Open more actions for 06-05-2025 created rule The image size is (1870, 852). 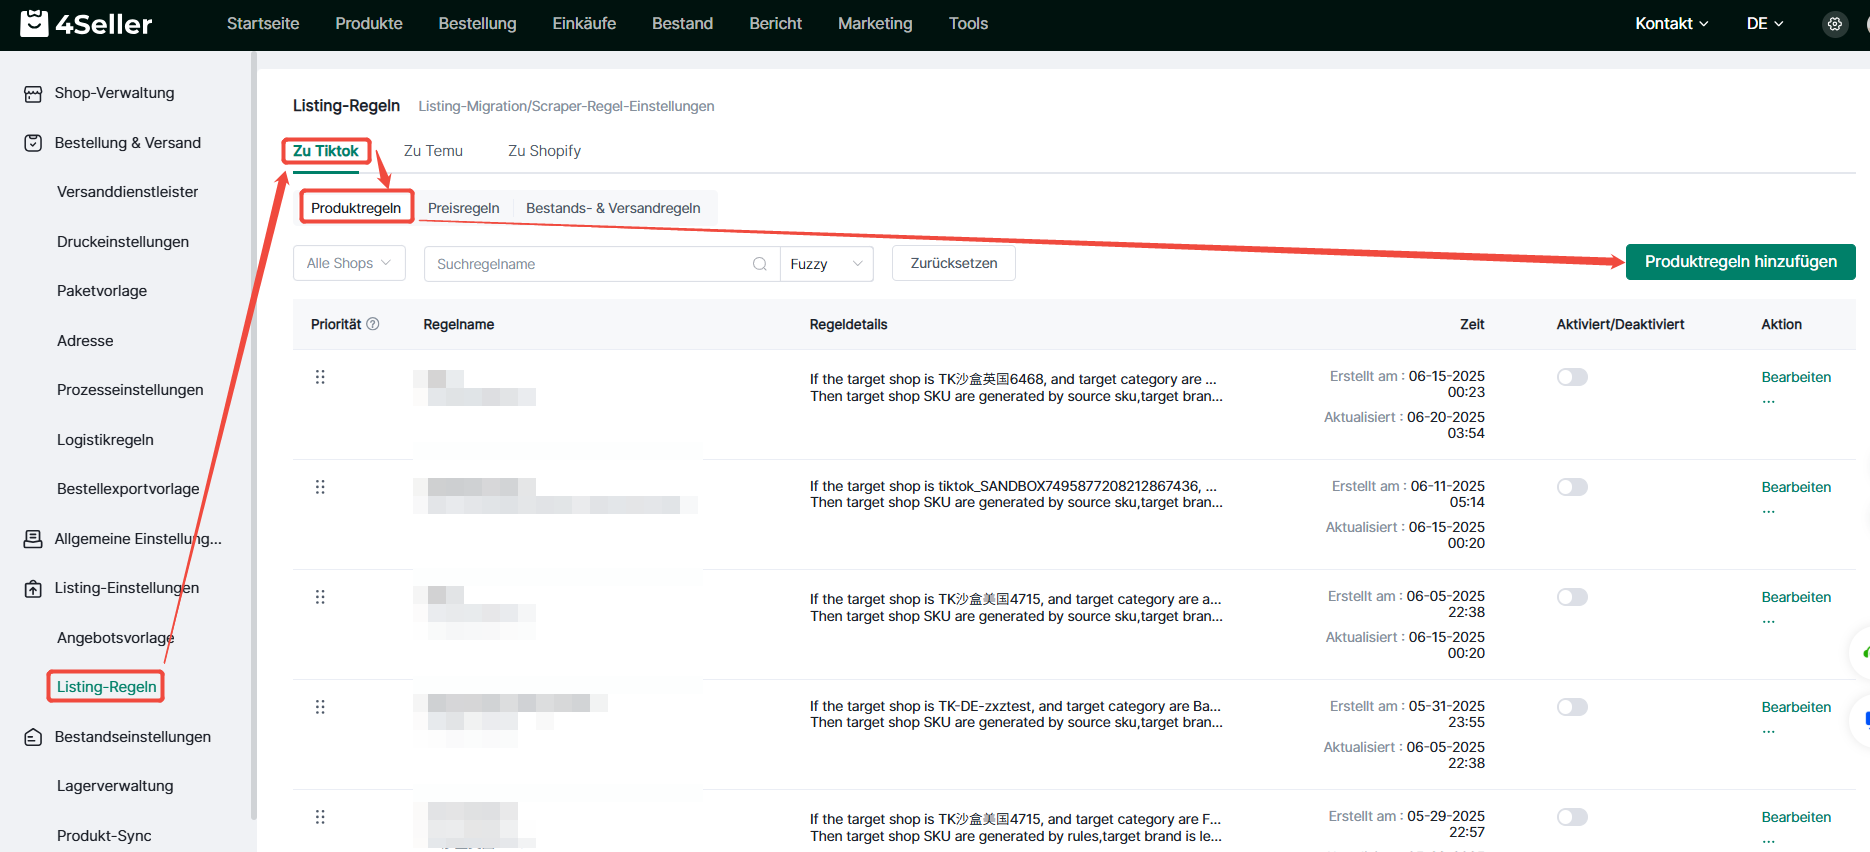point(1769,621)
